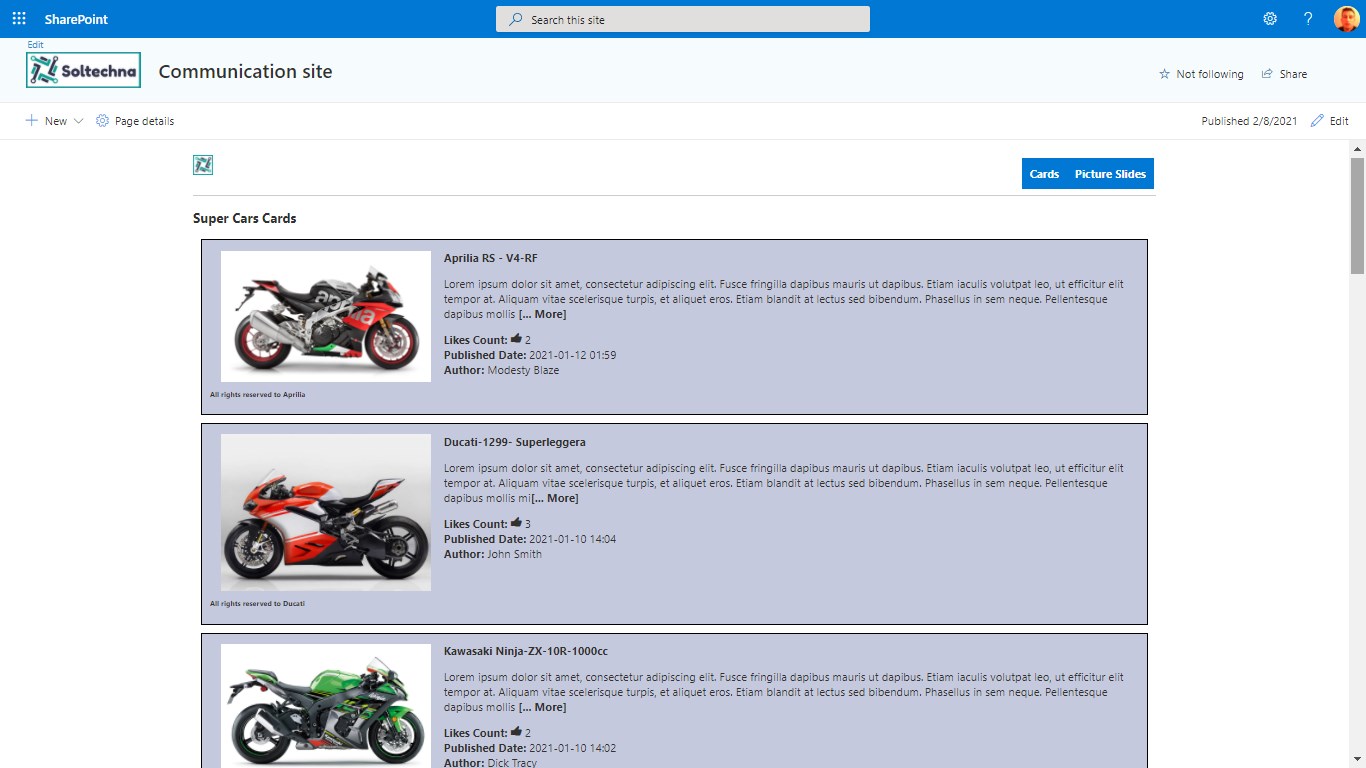Switch to the Cards tab
This screenshot has width=1366, height=768.
click(1044, 174)
